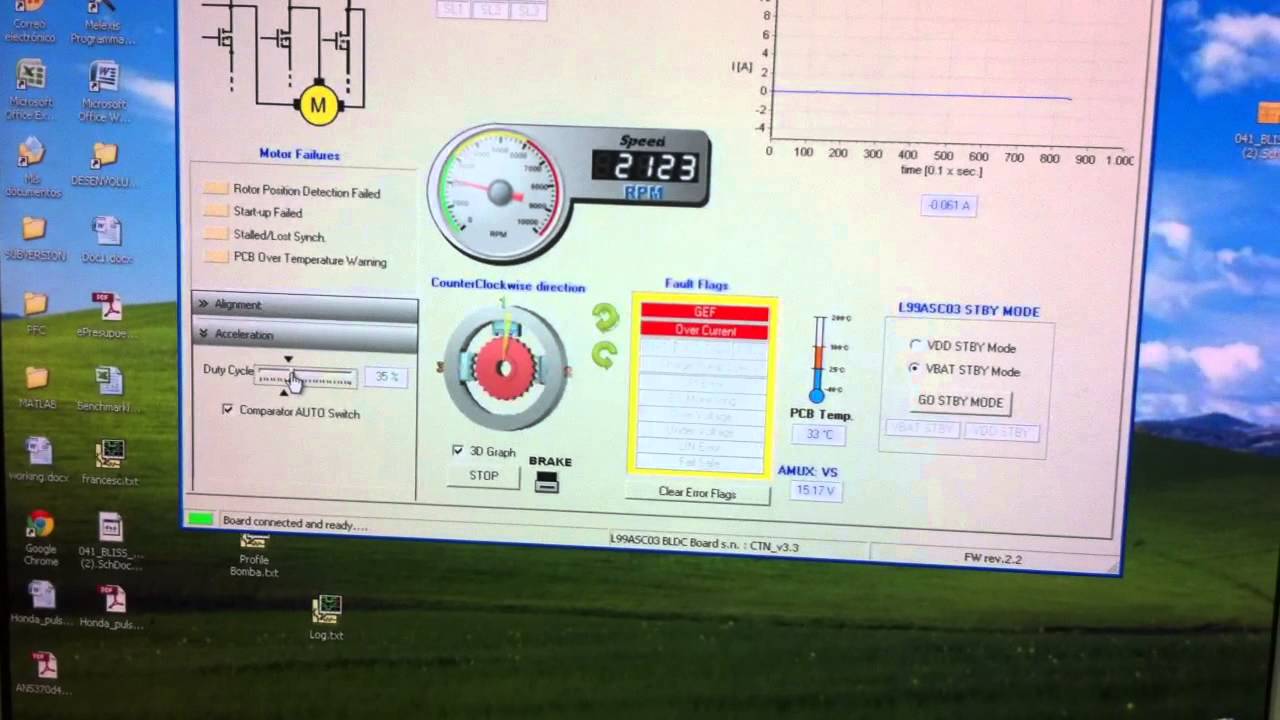Click the rotor position 3D graphic

(x=504, y=366)
